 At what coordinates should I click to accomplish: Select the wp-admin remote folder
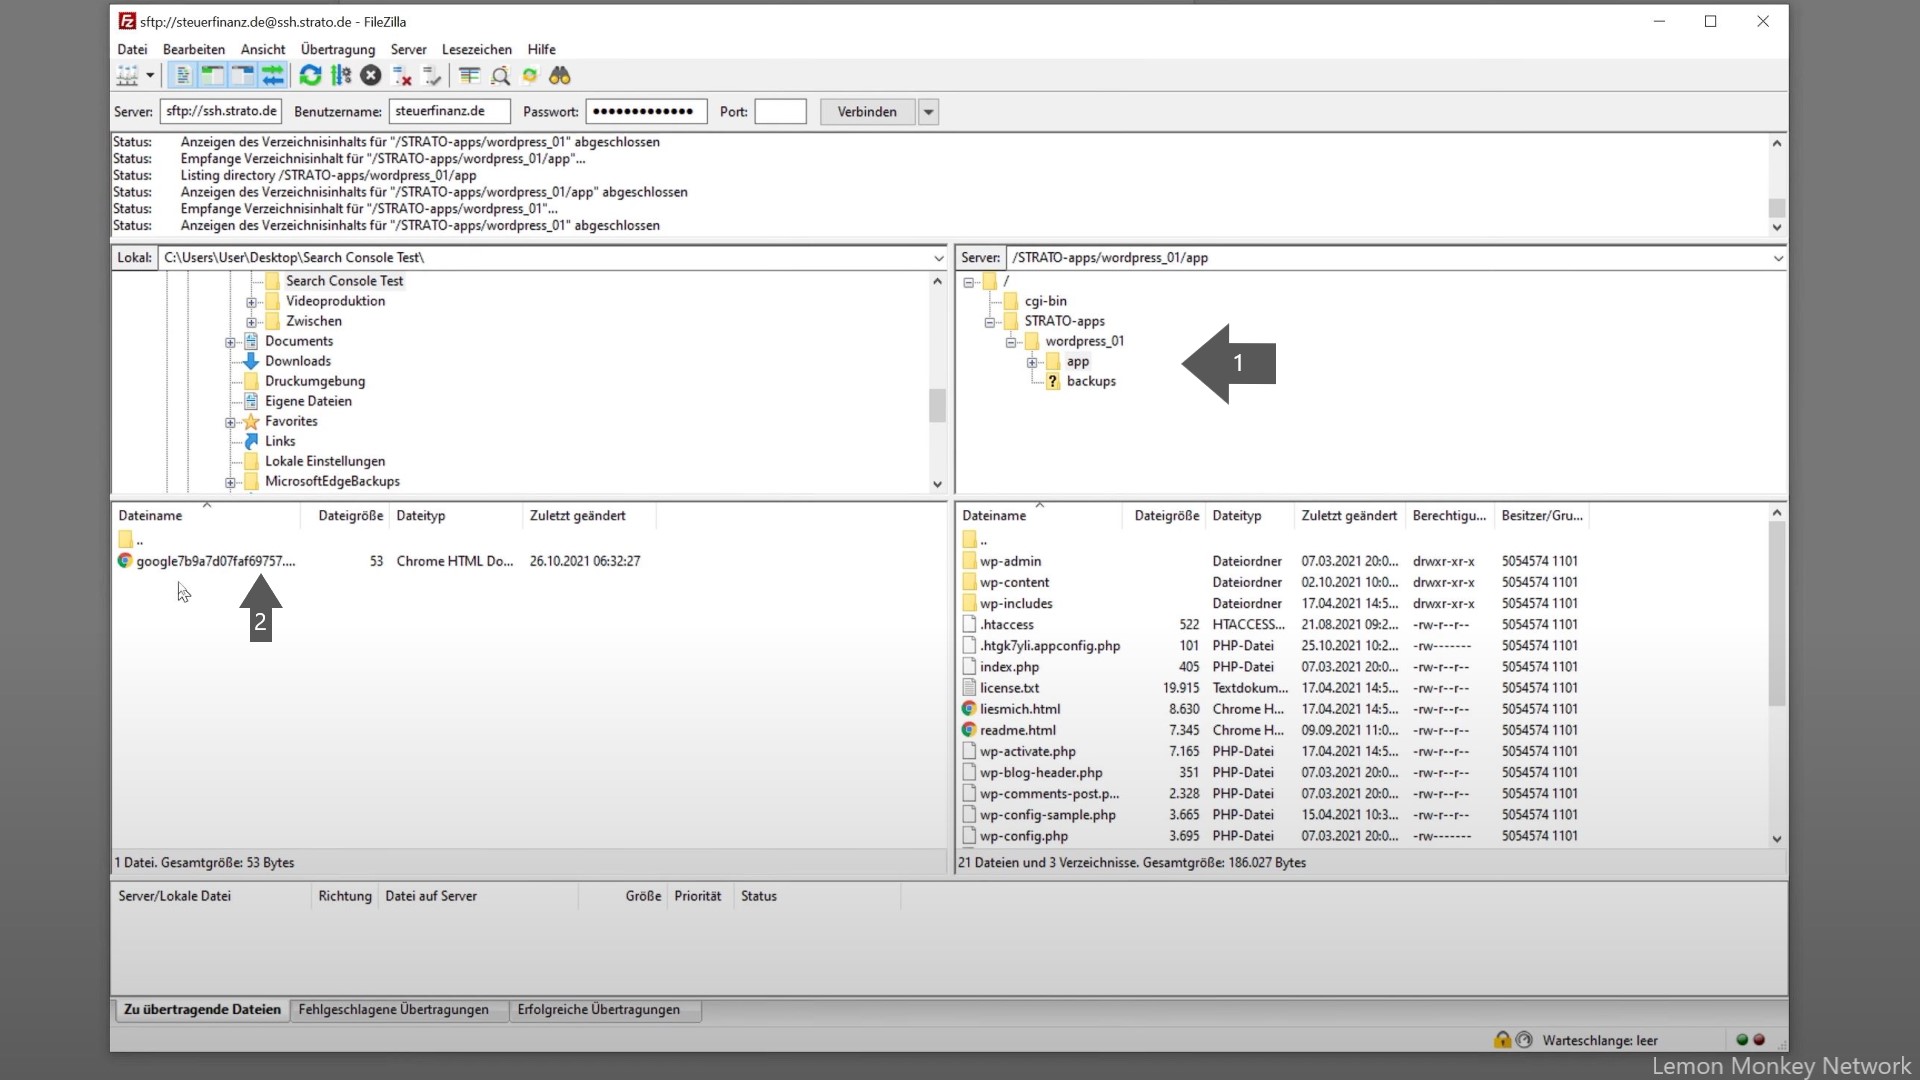tap(1010, 561)
